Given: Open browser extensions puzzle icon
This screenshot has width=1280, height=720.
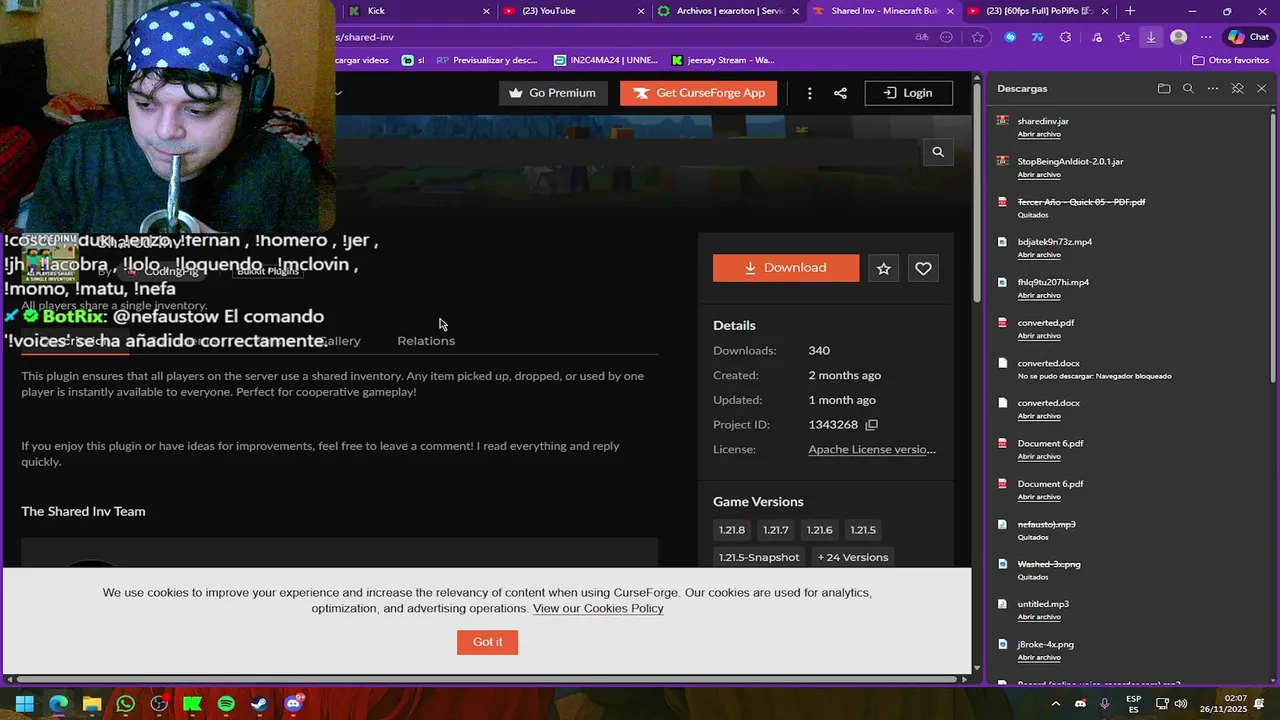Looking at the screenshot, I should point(1065,37).
